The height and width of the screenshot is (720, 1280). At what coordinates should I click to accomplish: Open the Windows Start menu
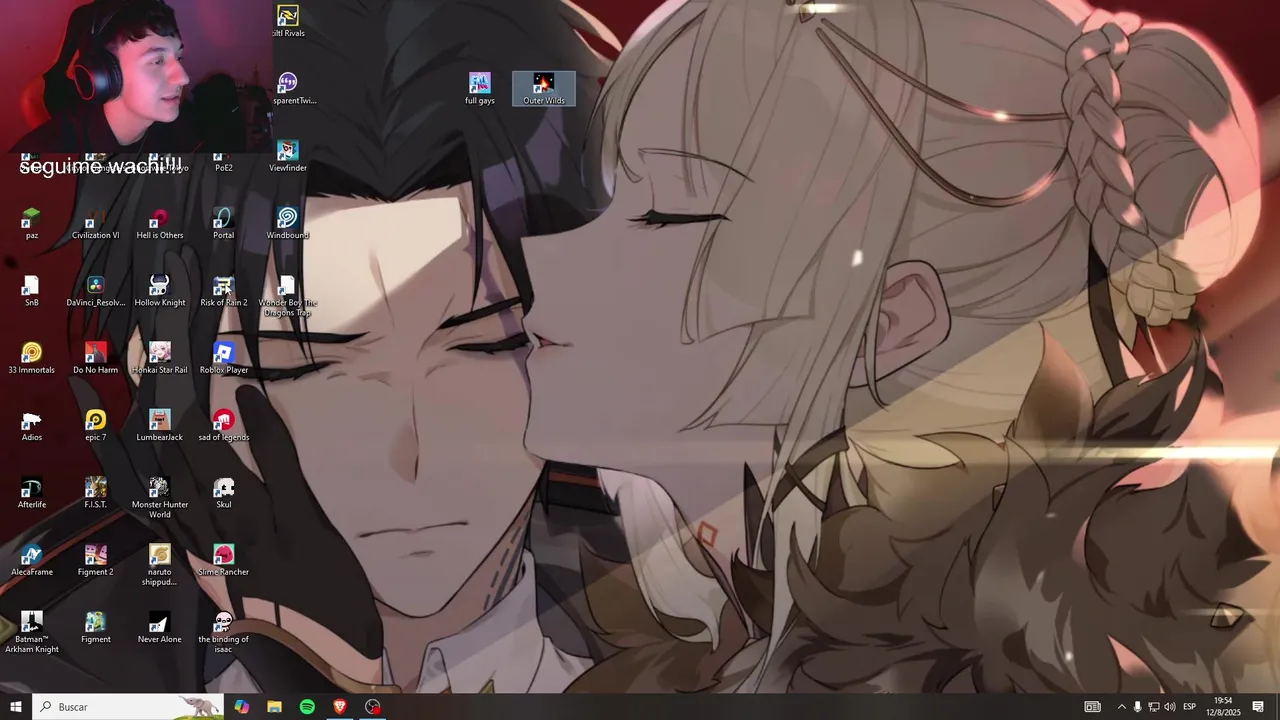point(16,707)
